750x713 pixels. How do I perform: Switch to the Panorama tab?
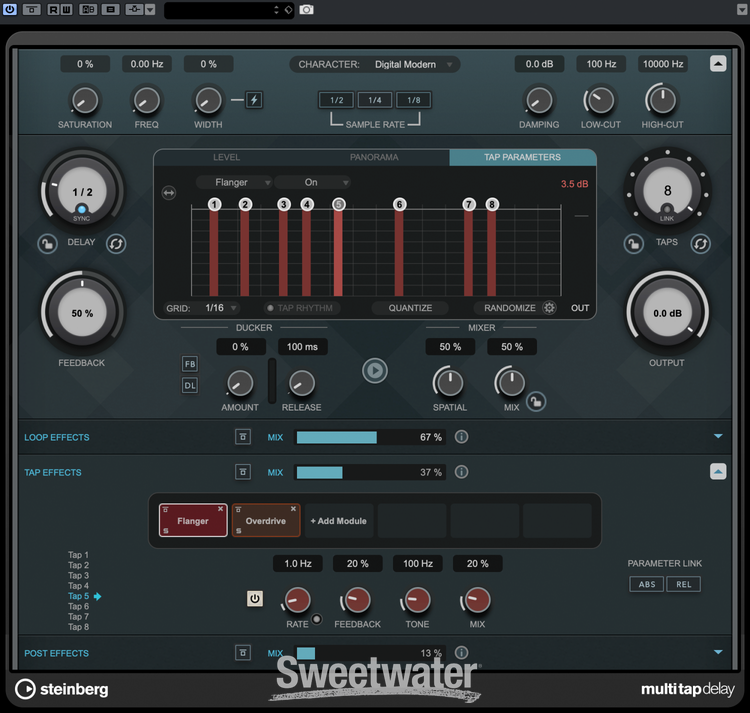coord(374,157)
